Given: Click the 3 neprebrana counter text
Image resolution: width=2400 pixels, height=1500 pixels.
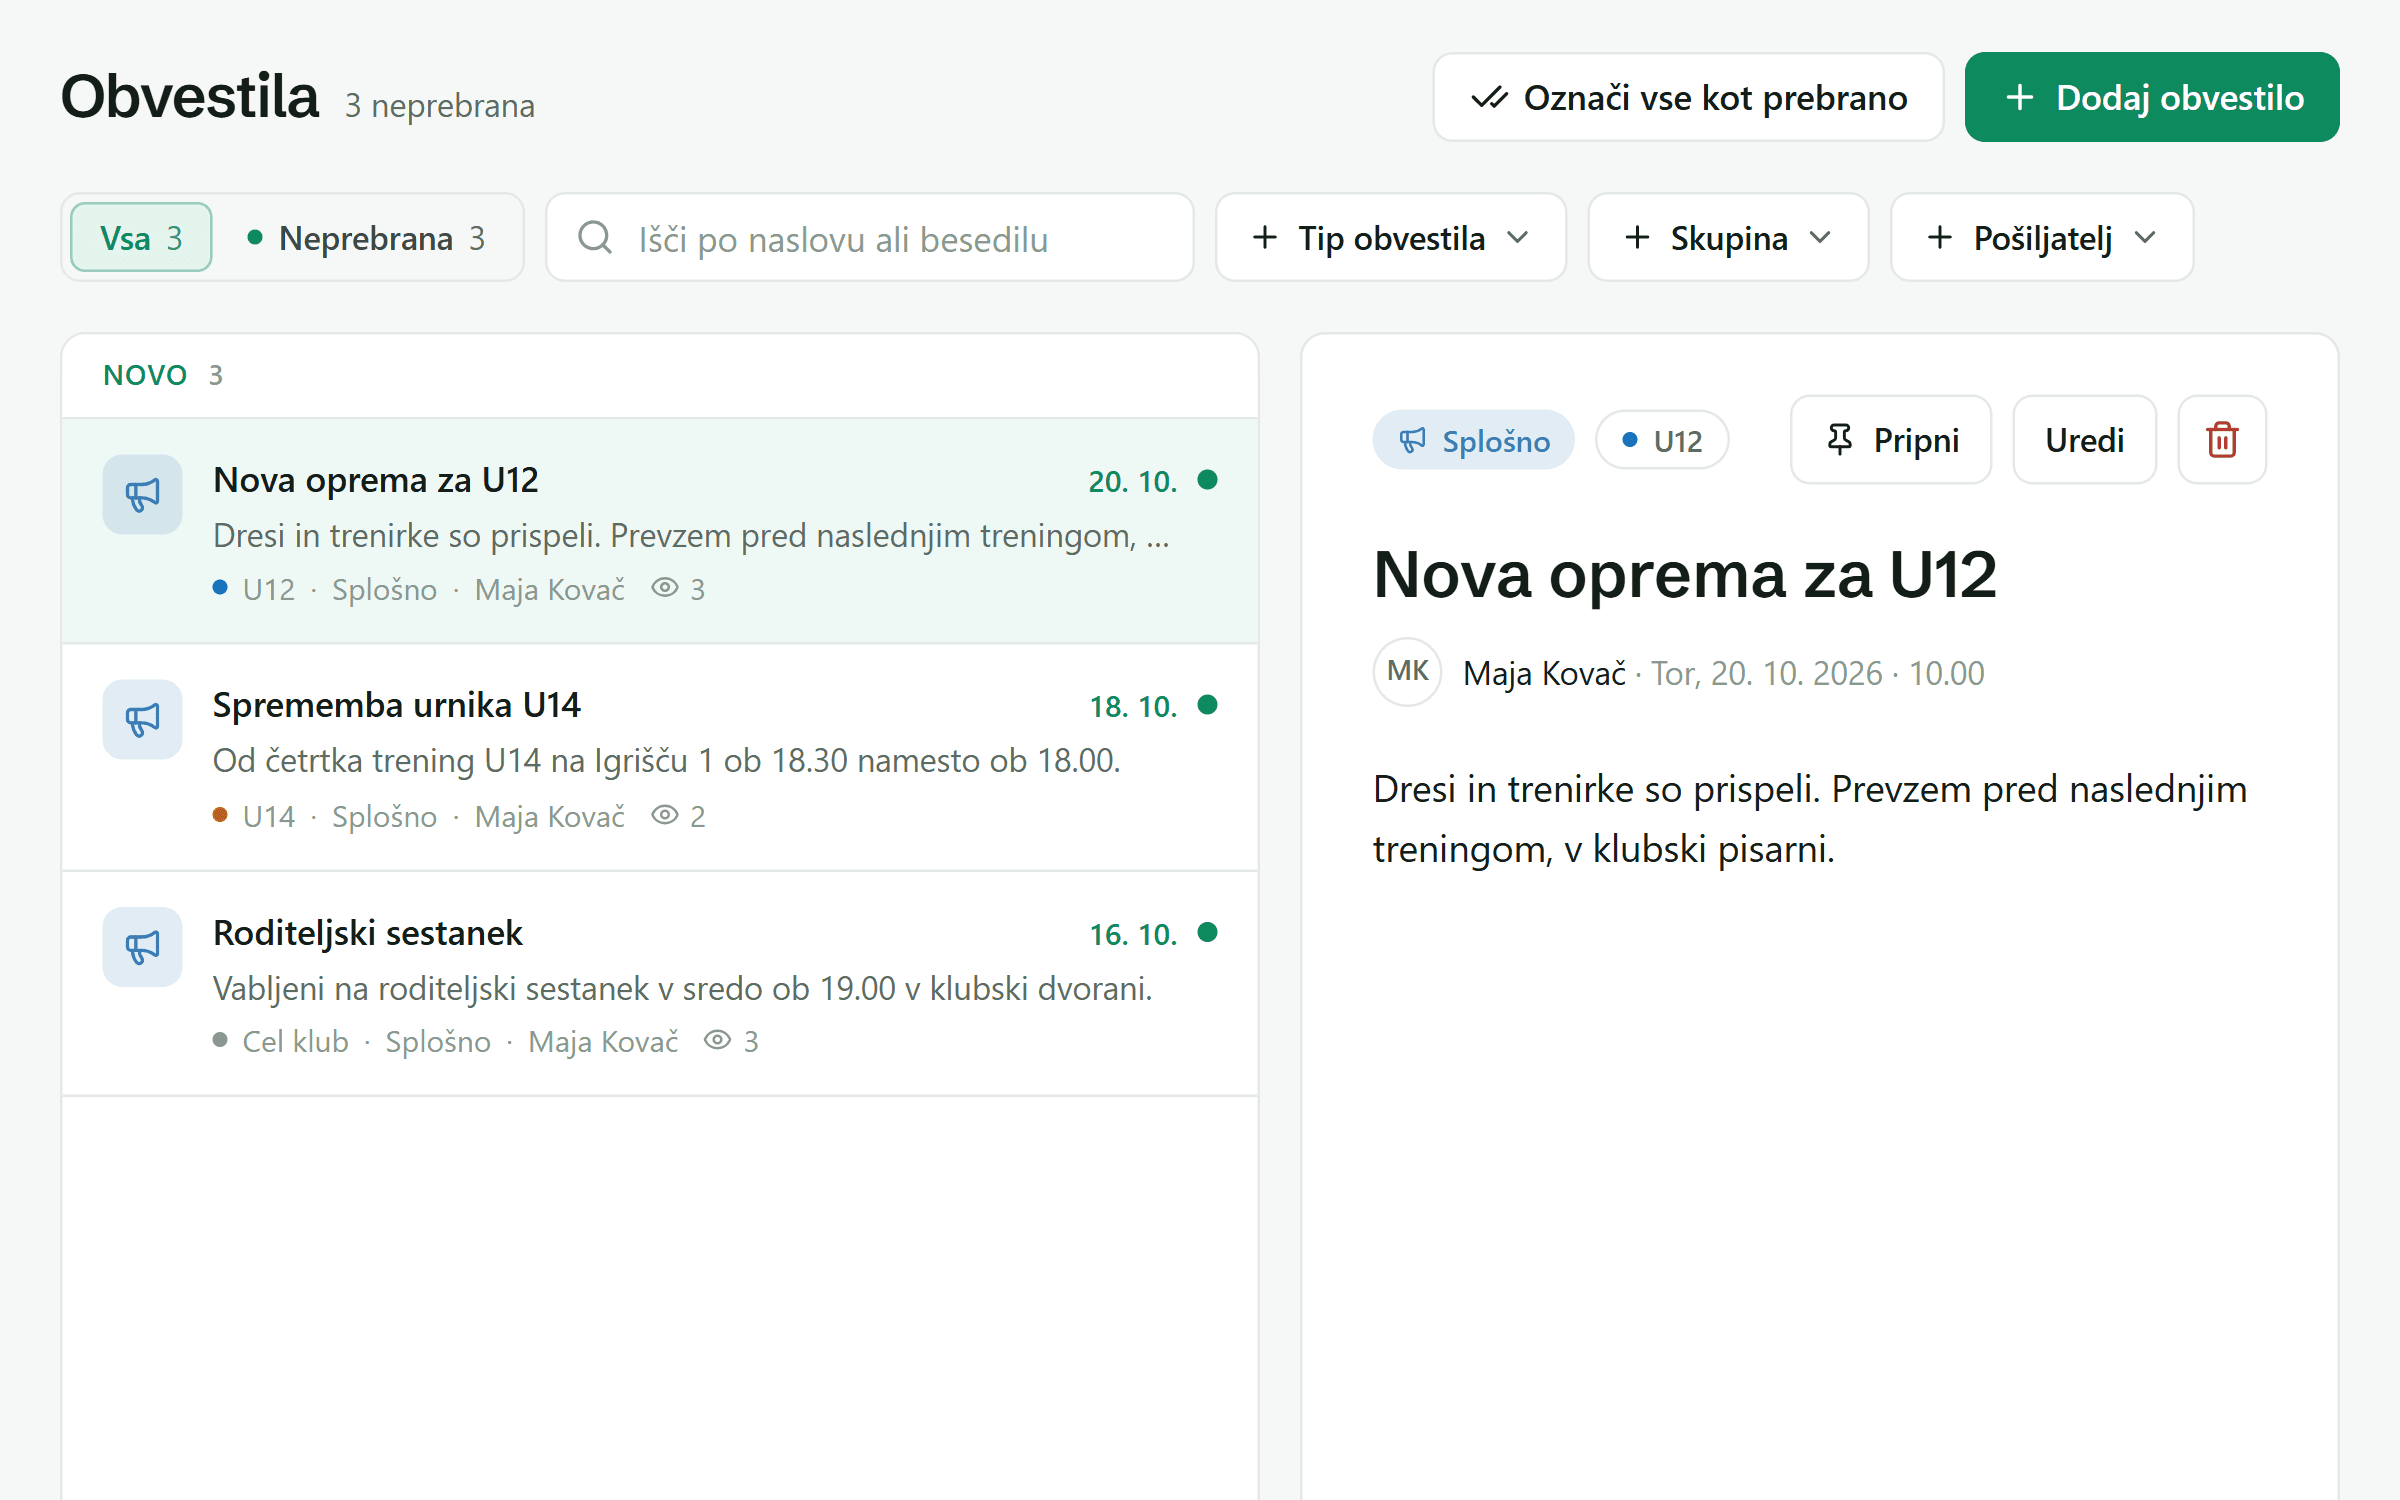Looking at the screenshot, I should pyautogui.click(x=440, y=105).
